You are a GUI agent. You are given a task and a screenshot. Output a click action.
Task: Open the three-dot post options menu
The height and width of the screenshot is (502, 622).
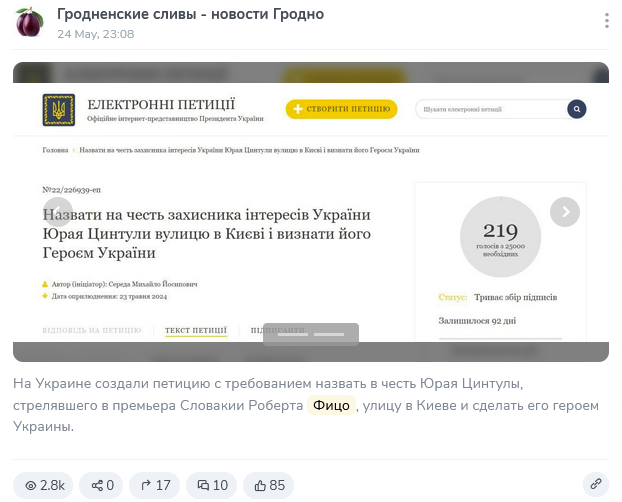(x=606, y=21)
